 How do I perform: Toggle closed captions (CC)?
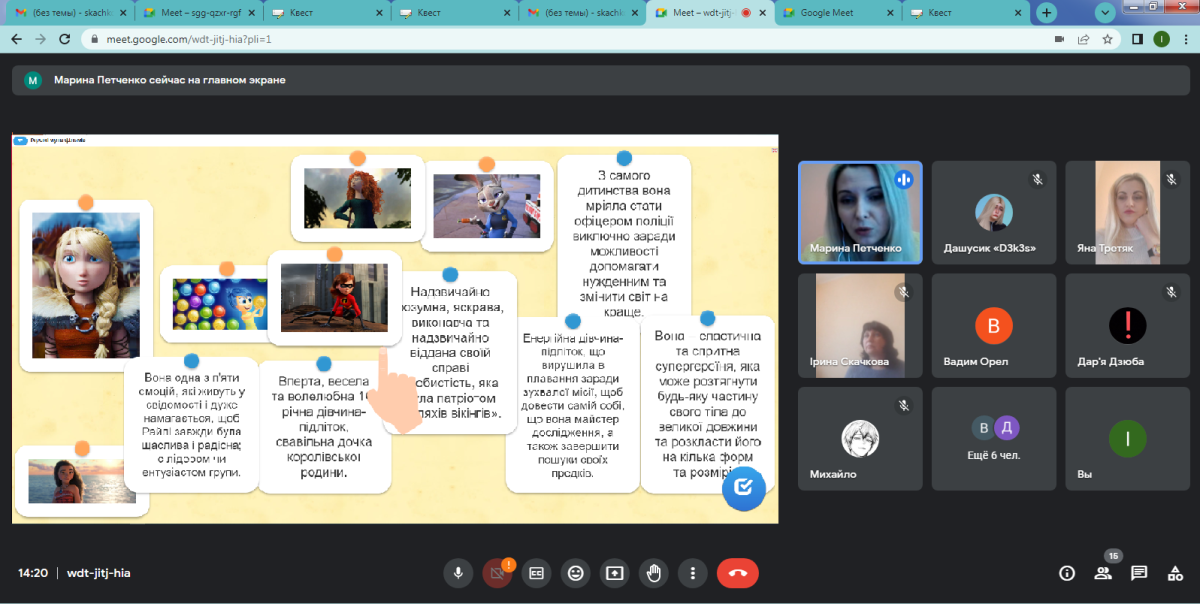point(537,573)
